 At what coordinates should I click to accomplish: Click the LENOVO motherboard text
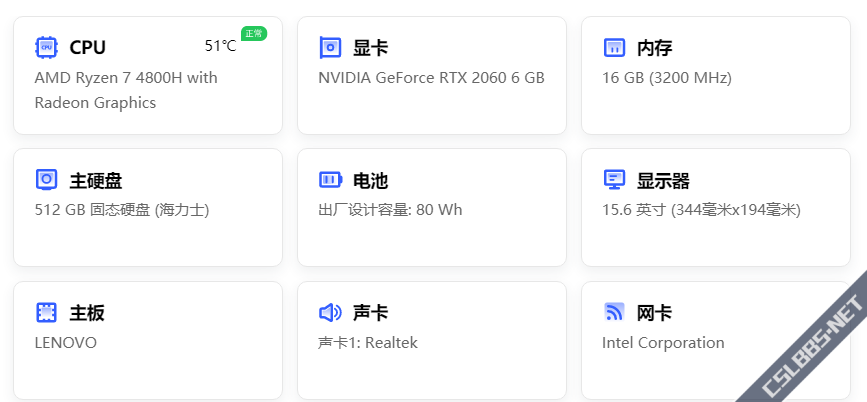click(x=66, y=343)
